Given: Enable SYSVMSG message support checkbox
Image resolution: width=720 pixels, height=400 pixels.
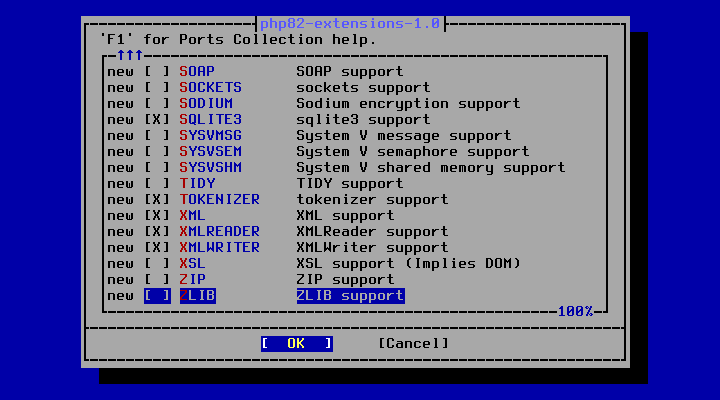Looking at the screenshot, I should 157,136.
